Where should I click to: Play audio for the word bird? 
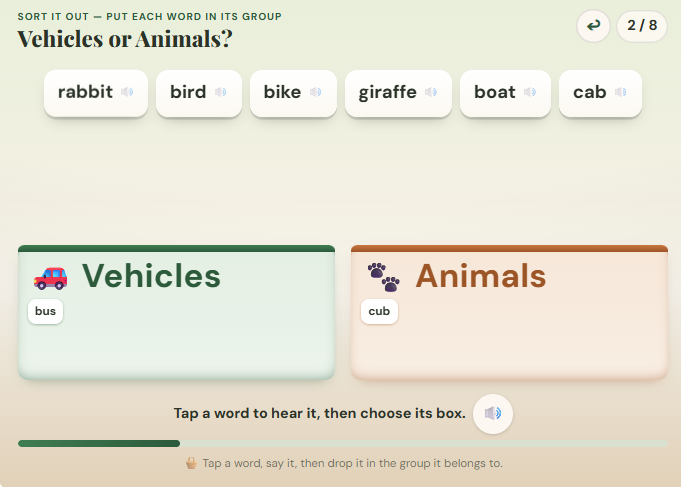click(221, 92)
